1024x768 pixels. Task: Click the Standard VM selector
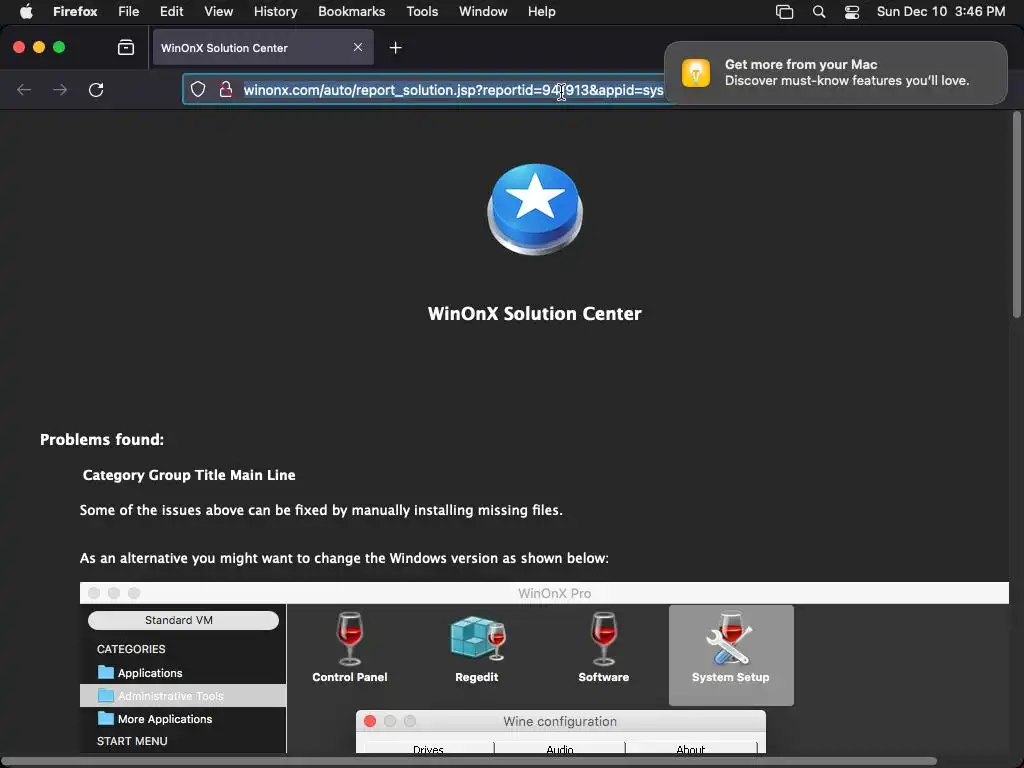[x=184, y=620]
